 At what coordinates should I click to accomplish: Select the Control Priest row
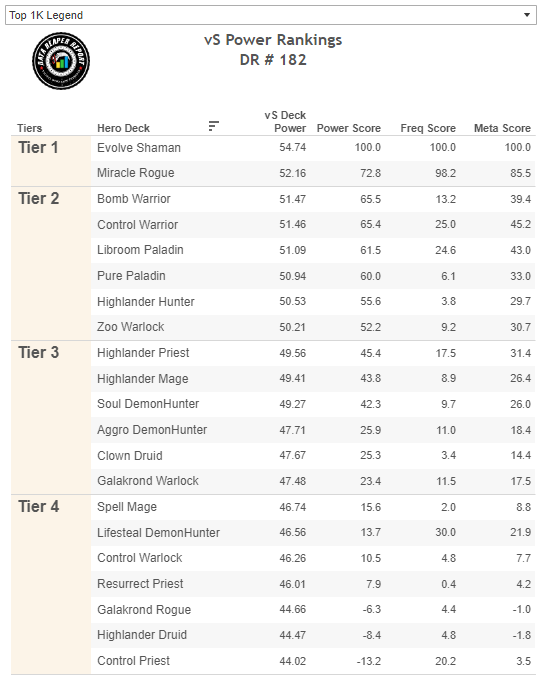click(x=313, y=661)
